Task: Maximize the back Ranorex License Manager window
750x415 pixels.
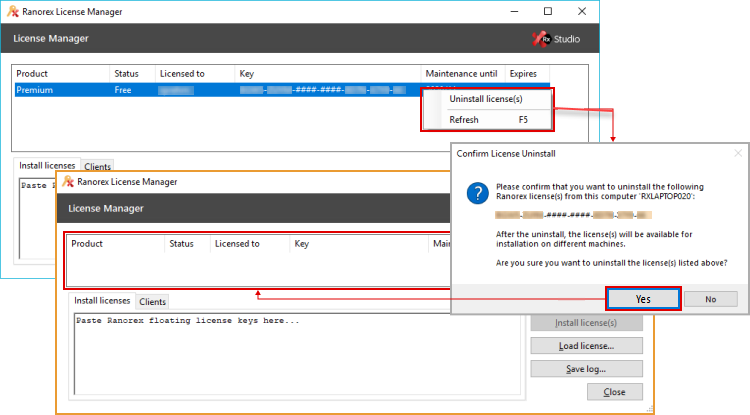Action: point(548,11)
